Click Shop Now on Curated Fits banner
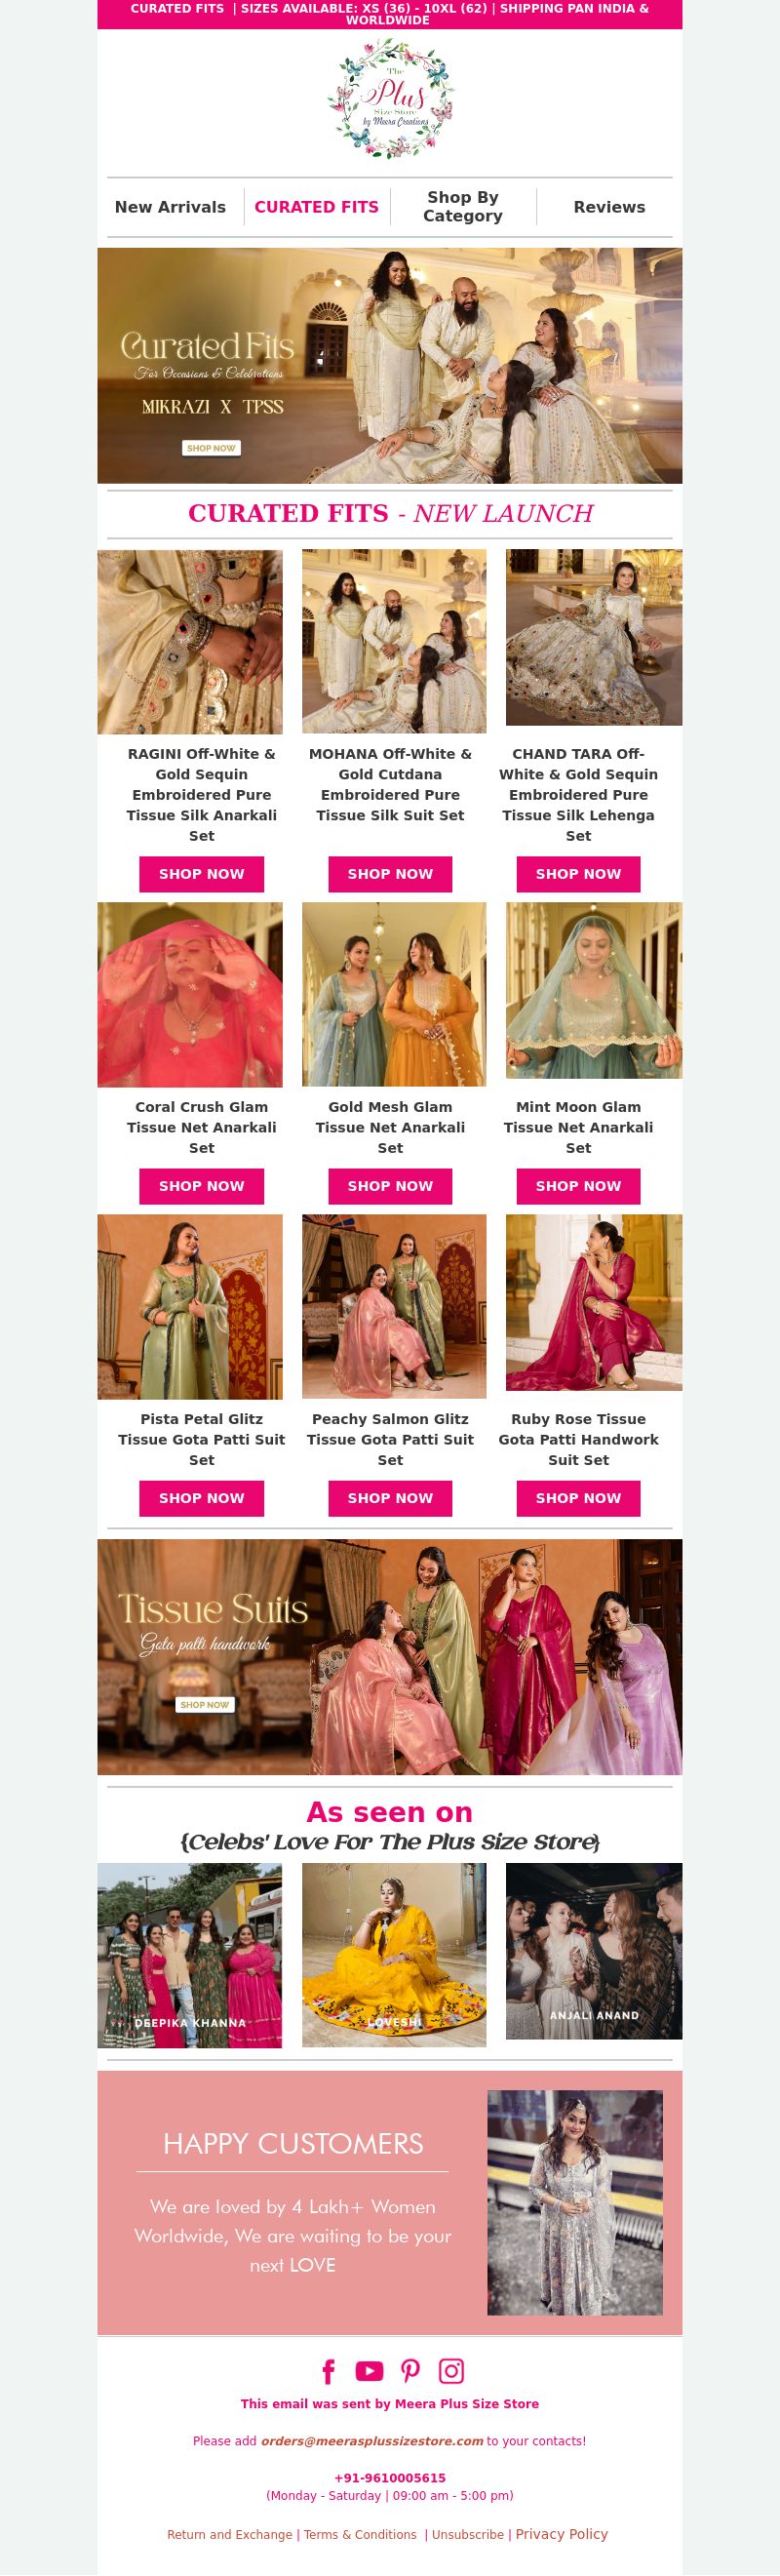780x2576 pixels. 211,448
